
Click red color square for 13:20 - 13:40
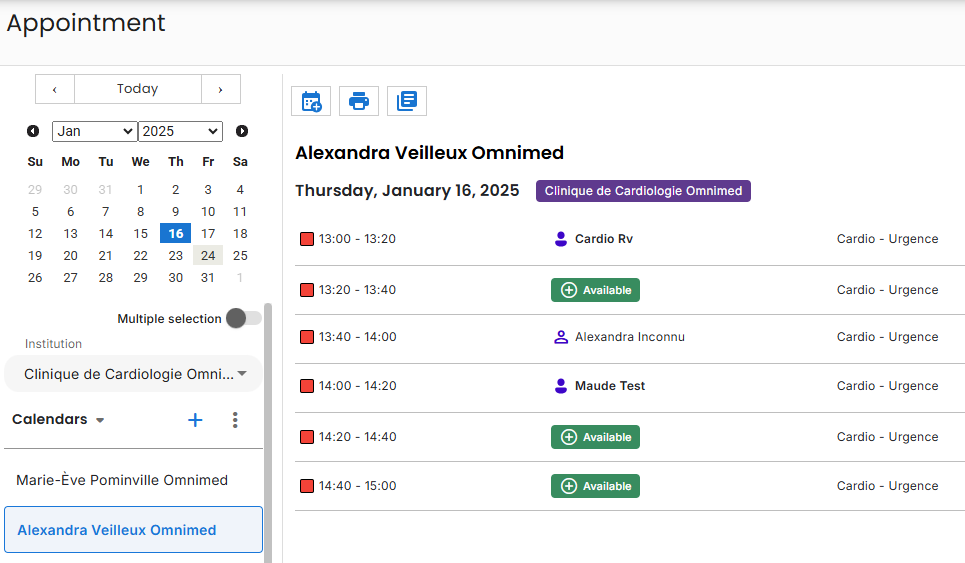point(307,290)
